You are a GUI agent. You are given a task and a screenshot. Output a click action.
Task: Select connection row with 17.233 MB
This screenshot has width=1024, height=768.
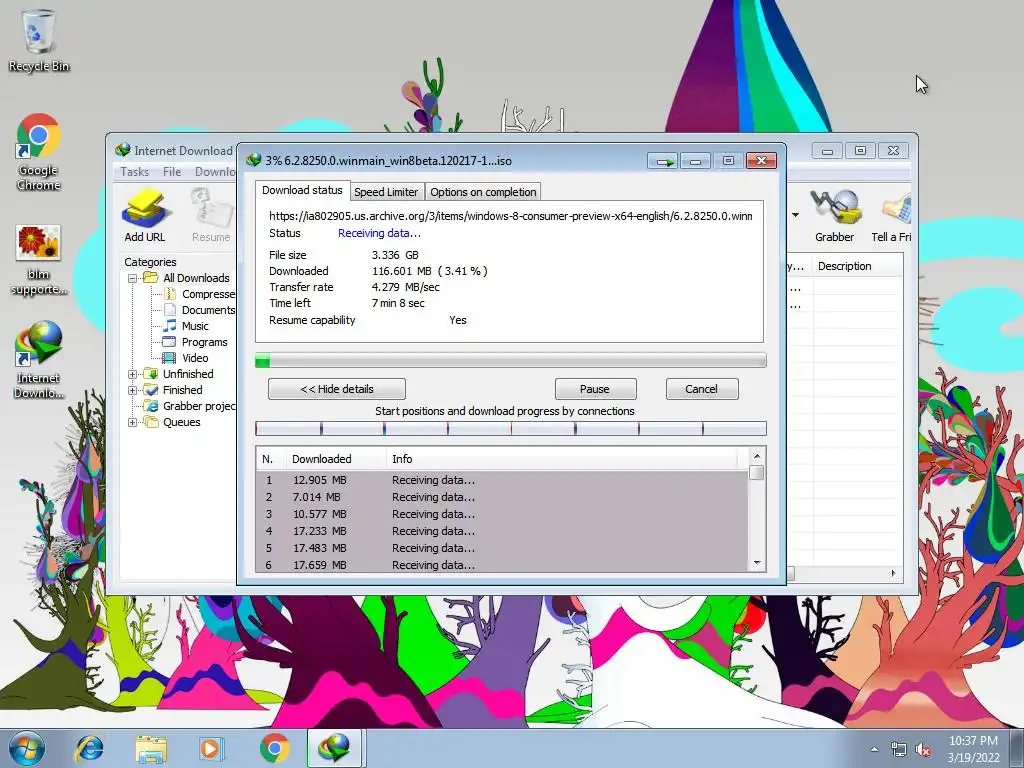pos(502,531)
